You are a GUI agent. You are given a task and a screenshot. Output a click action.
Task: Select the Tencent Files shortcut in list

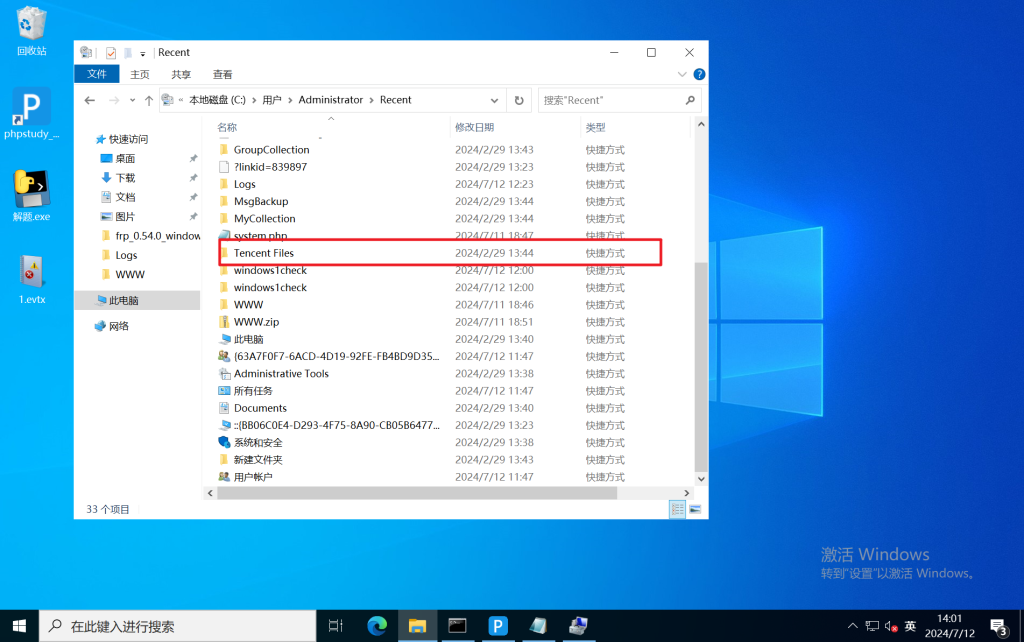coord(264,253)
